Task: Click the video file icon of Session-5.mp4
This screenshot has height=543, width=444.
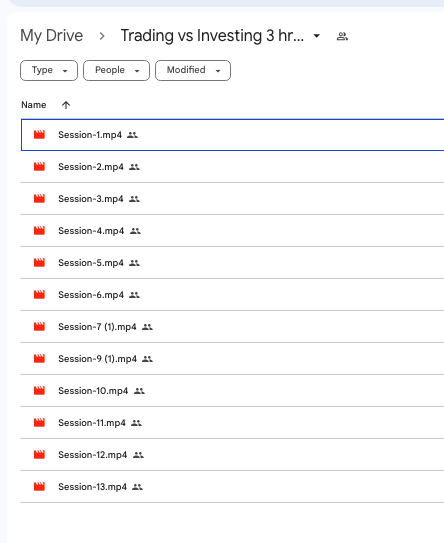Action: click(x=39, y=263)
